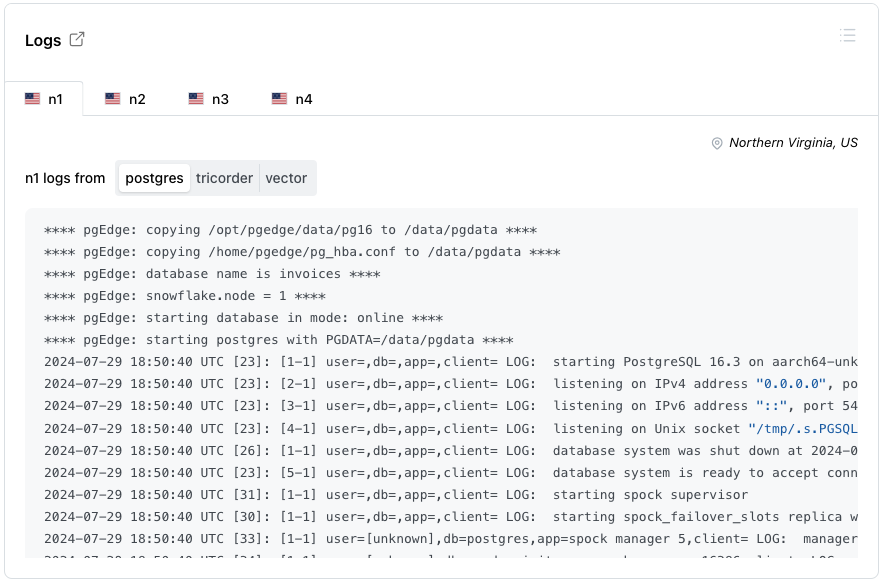
Task: Show logs from vector
Action: point(286,178)
